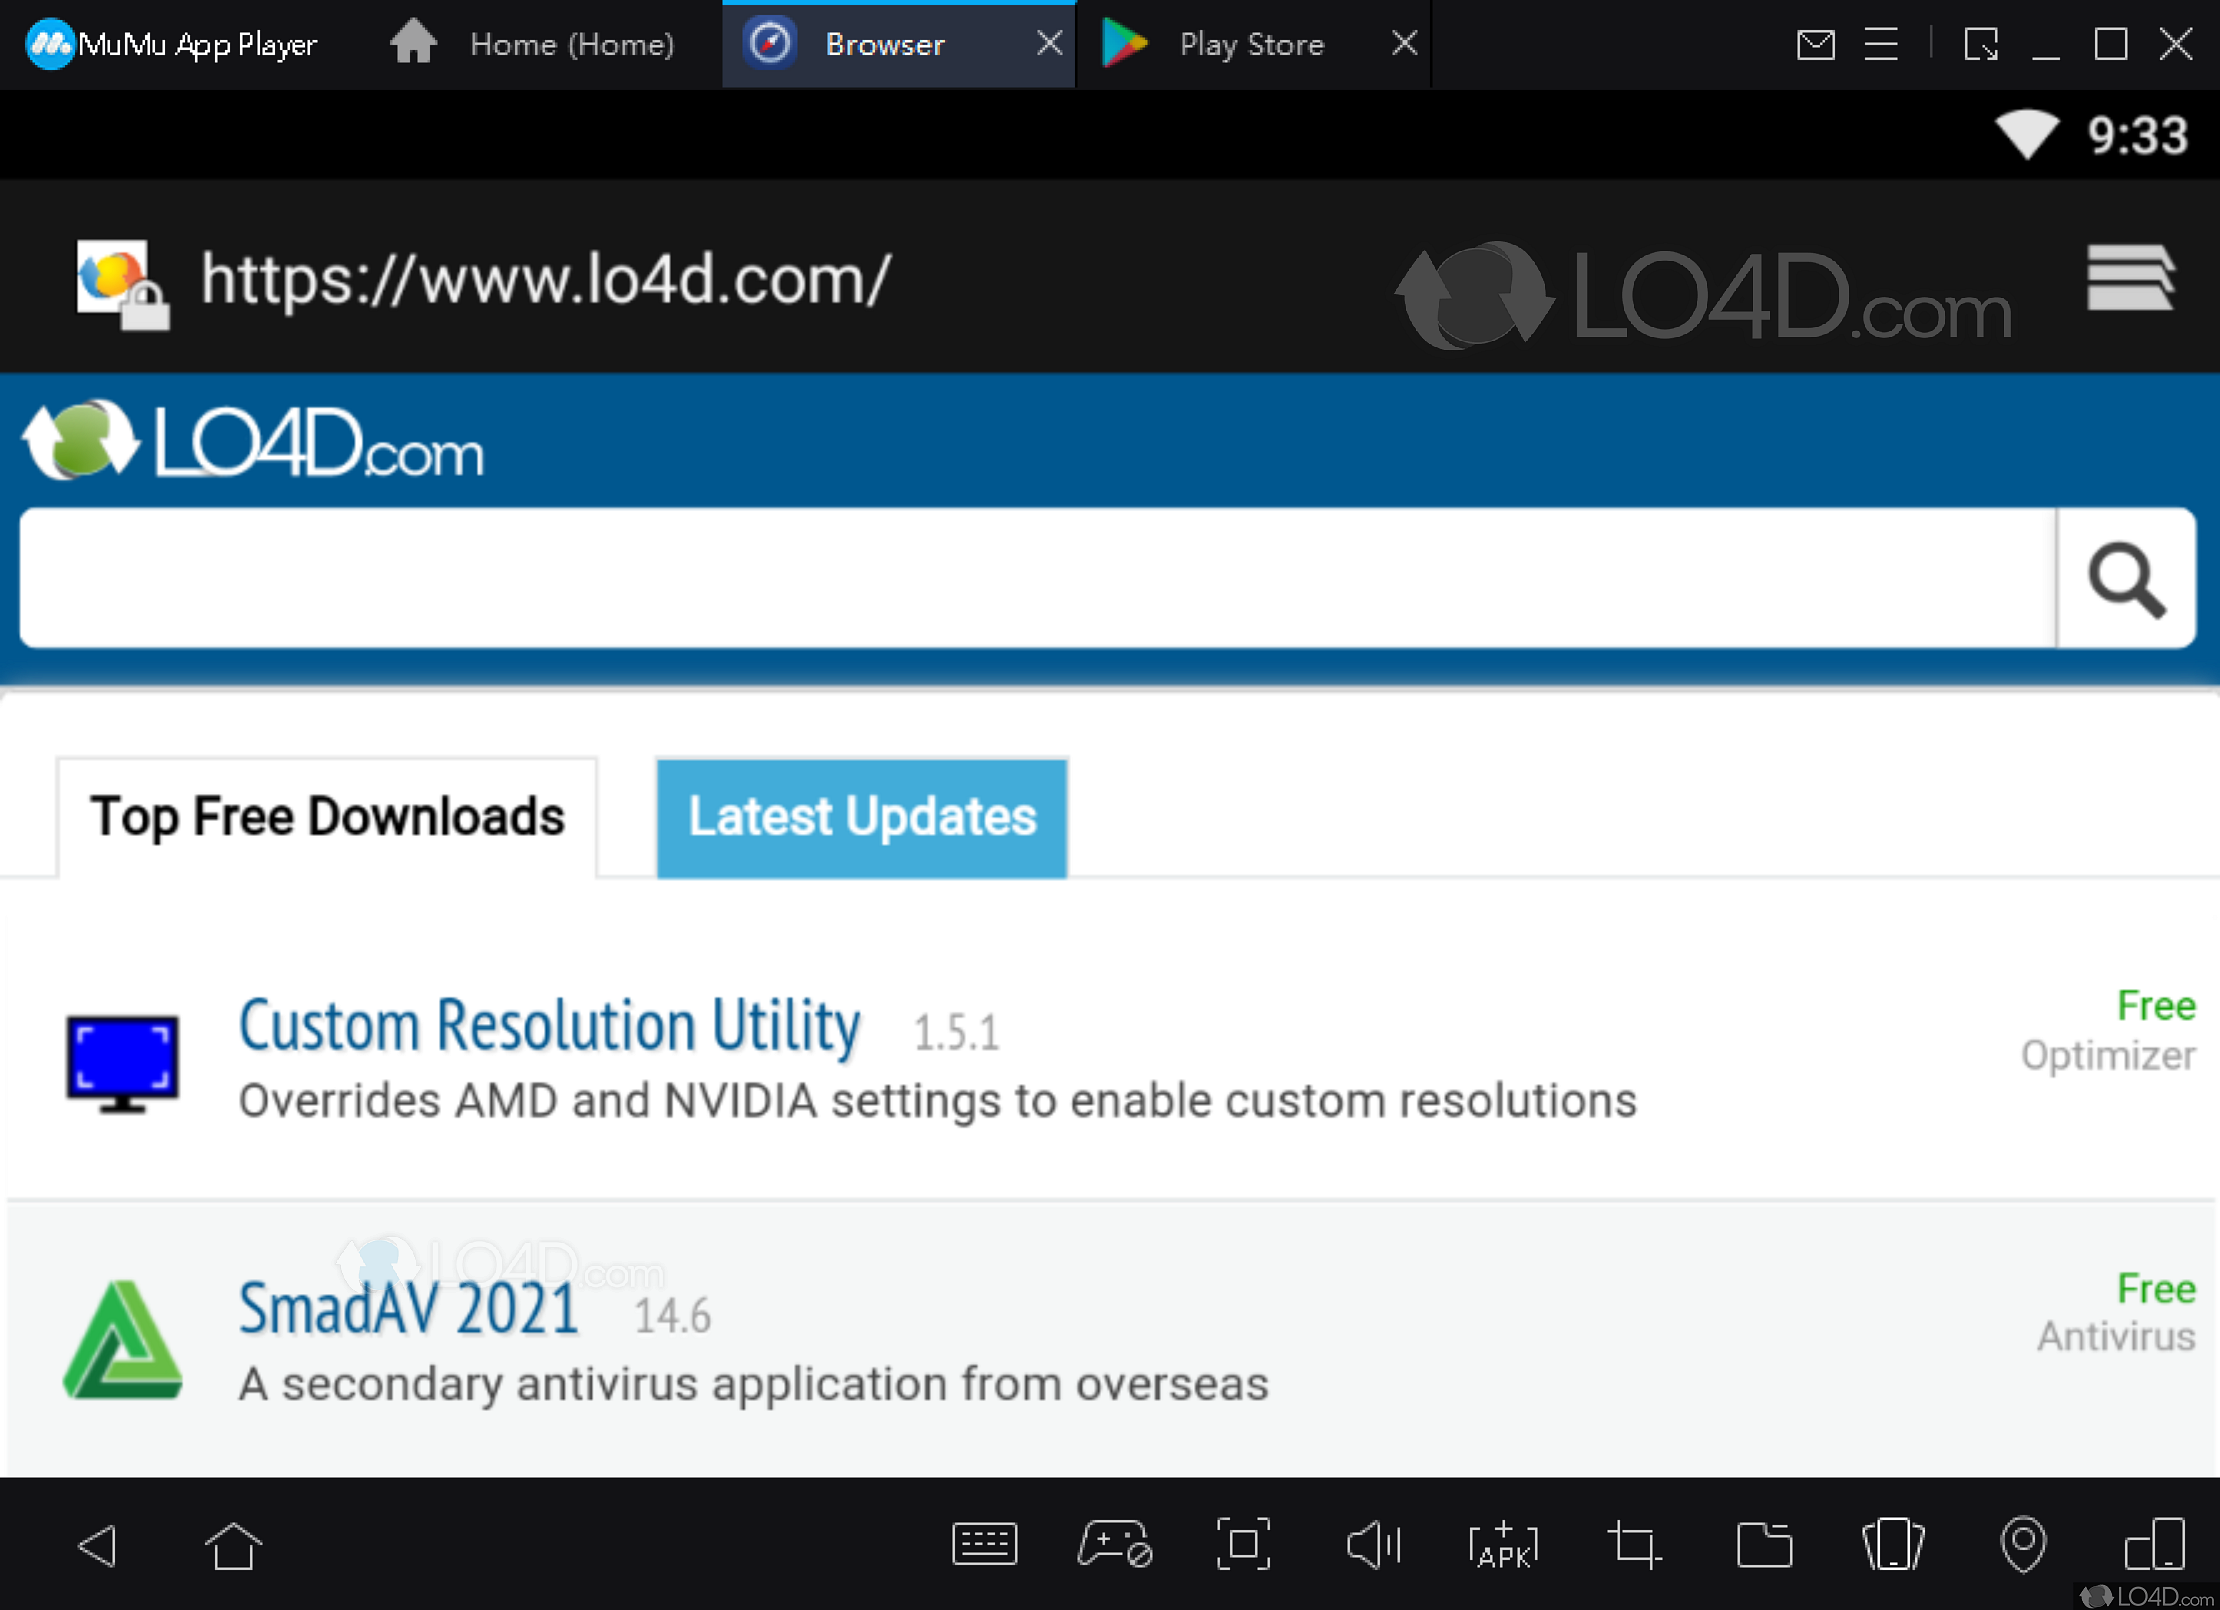2220x1610 pixels.
Task: Click the LO4D search input field
Action: click(x=1037, y=578)
